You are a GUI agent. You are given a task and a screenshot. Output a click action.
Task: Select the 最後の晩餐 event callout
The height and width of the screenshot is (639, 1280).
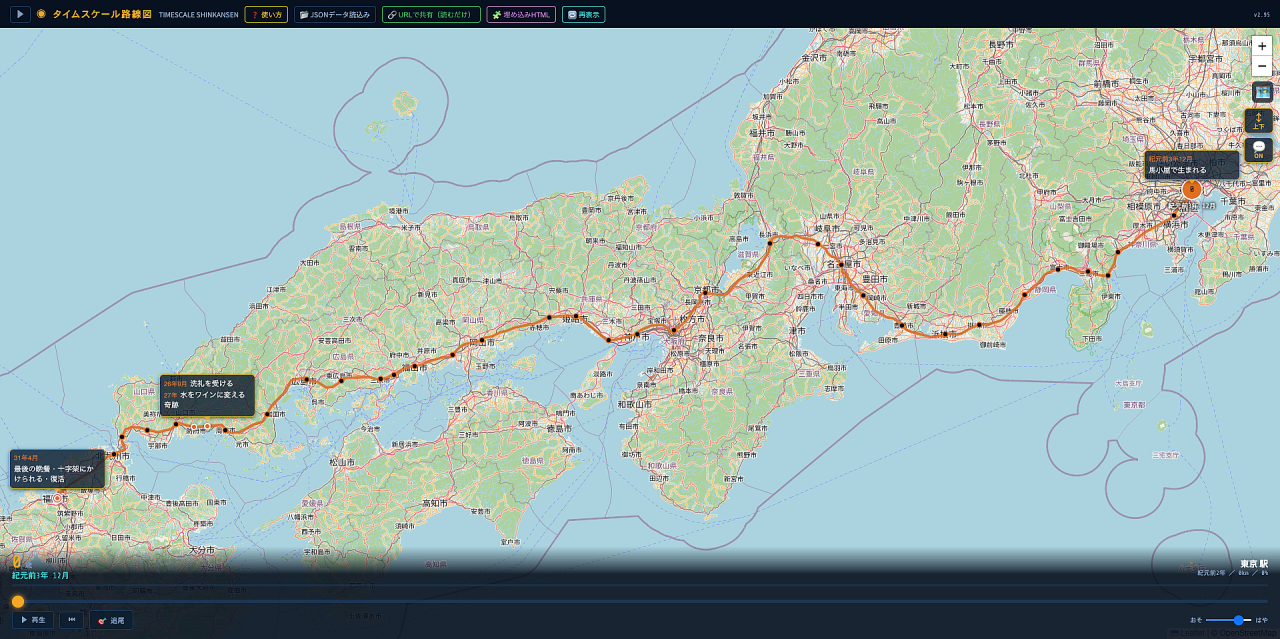pyautogui.click(x=58, y=468)
